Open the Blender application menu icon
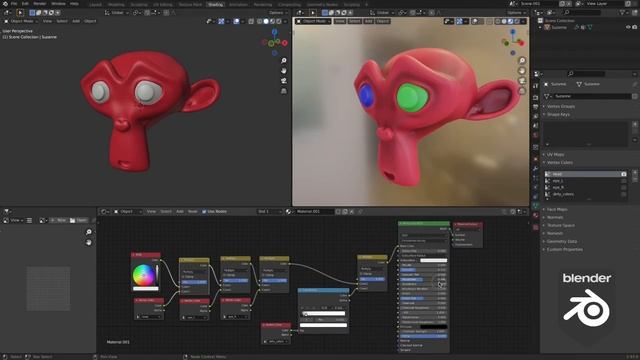This screenshot has height=360, width=640. click(5, 4)
